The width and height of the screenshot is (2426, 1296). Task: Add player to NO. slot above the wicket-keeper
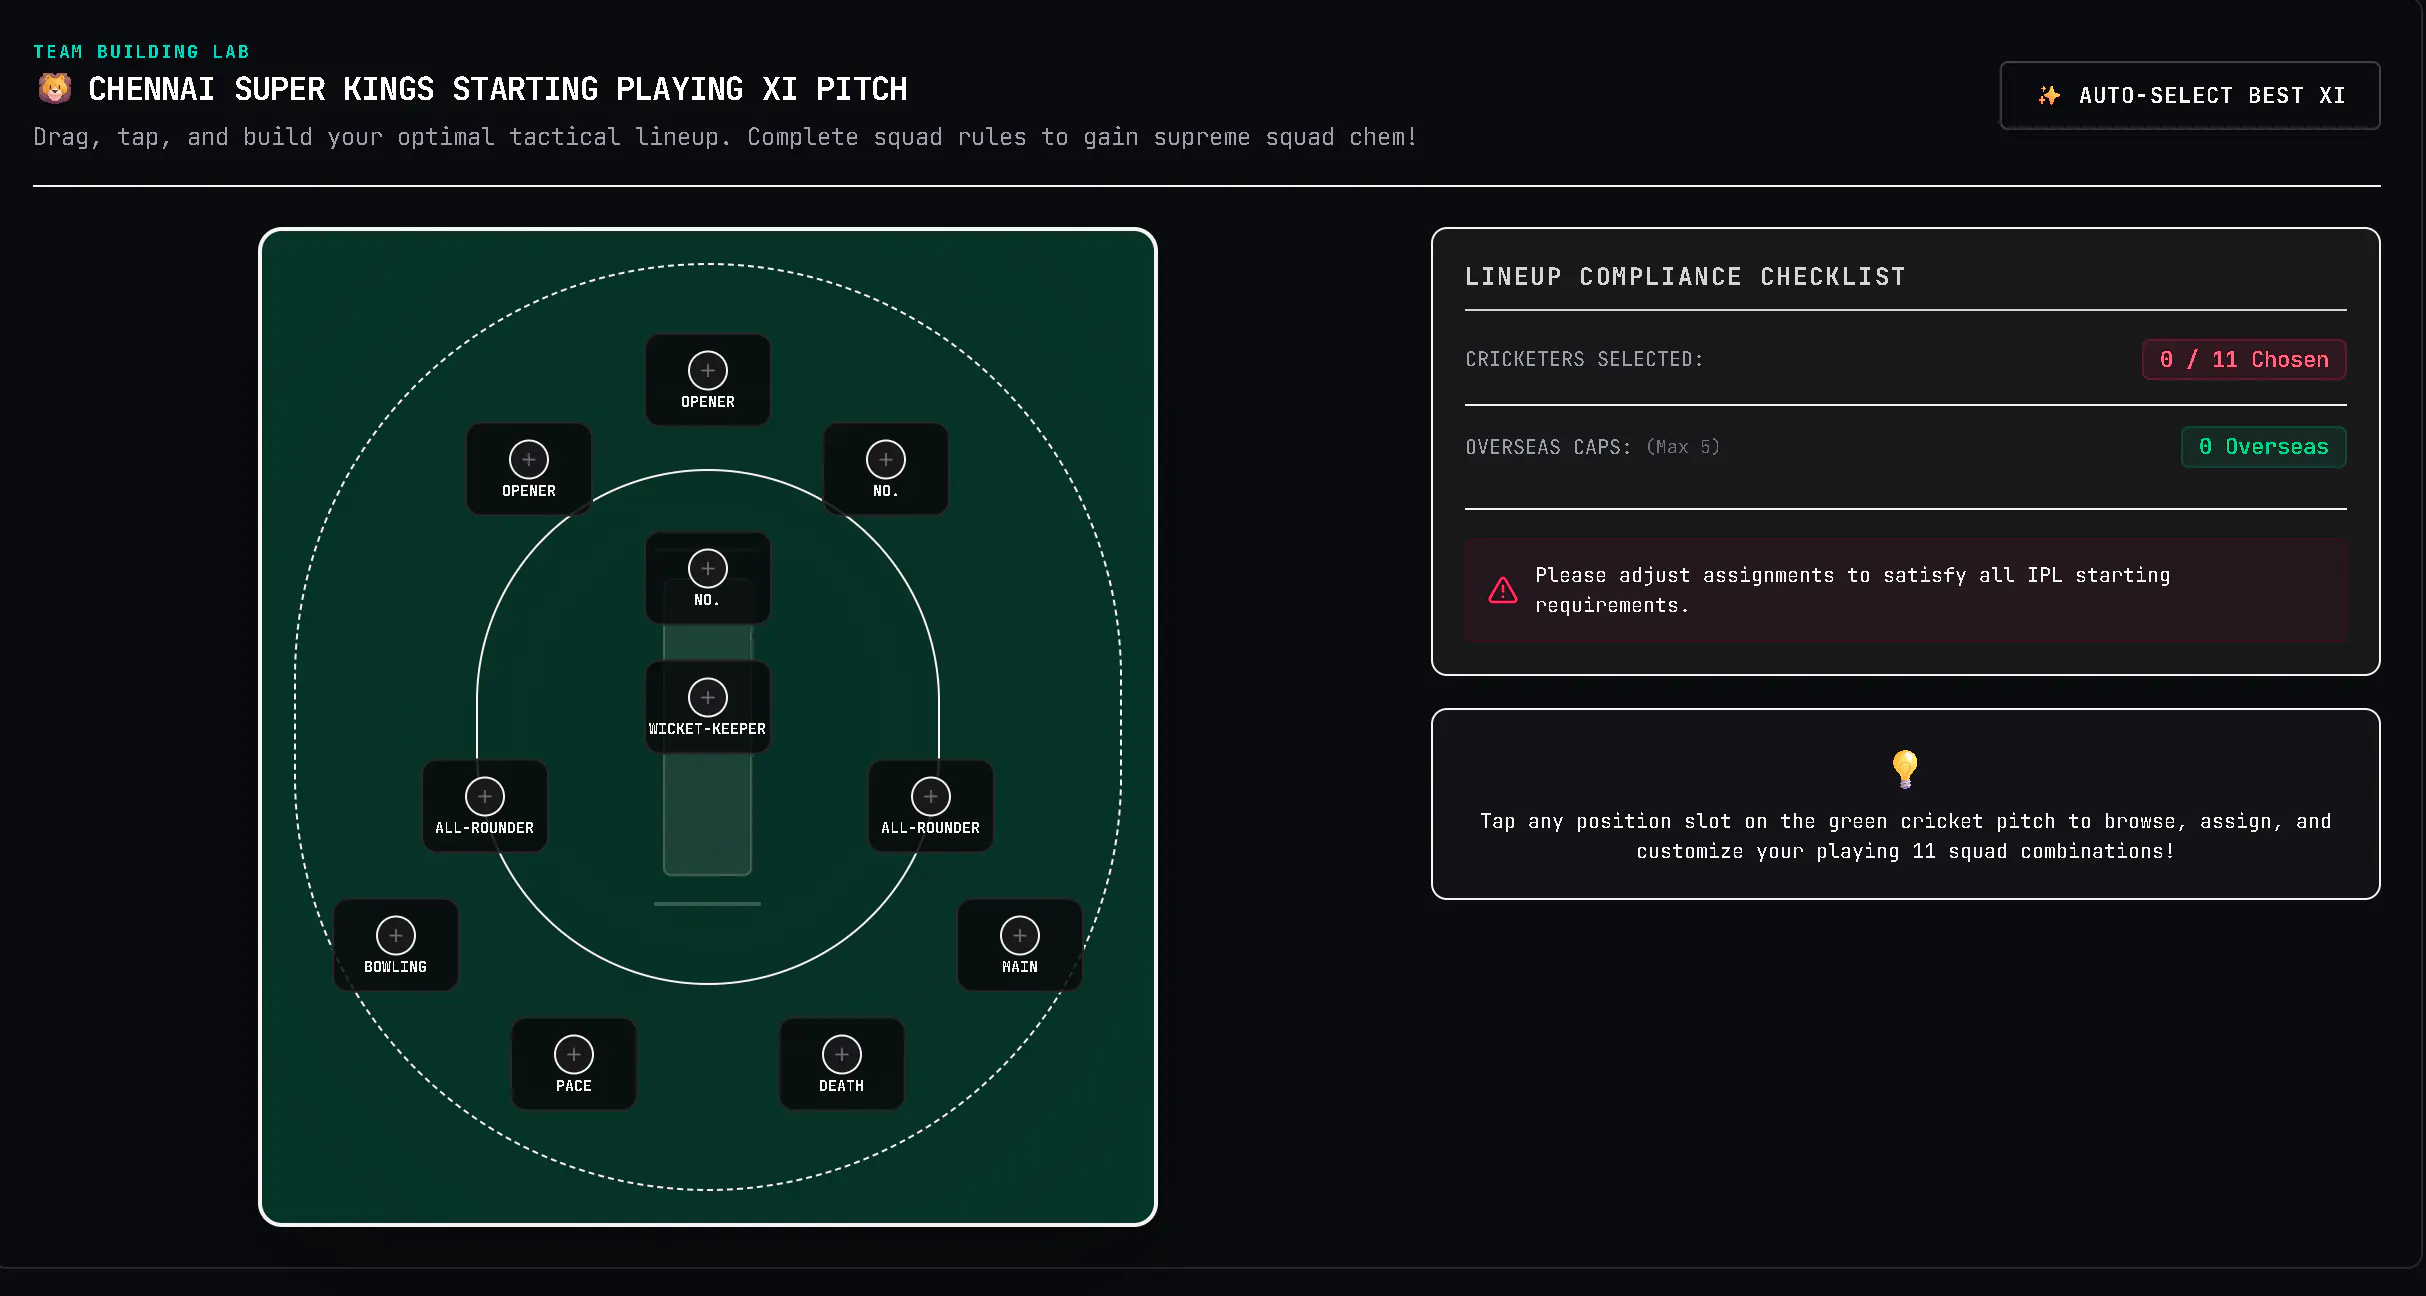pyautogui.click(x=708, y=578)
